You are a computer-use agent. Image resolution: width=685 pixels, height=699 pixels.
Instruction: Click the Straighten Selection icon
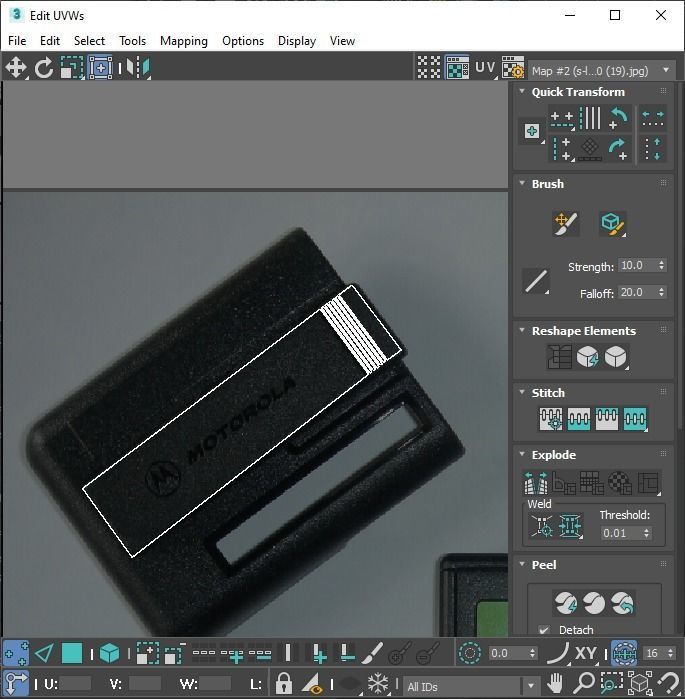559,357
